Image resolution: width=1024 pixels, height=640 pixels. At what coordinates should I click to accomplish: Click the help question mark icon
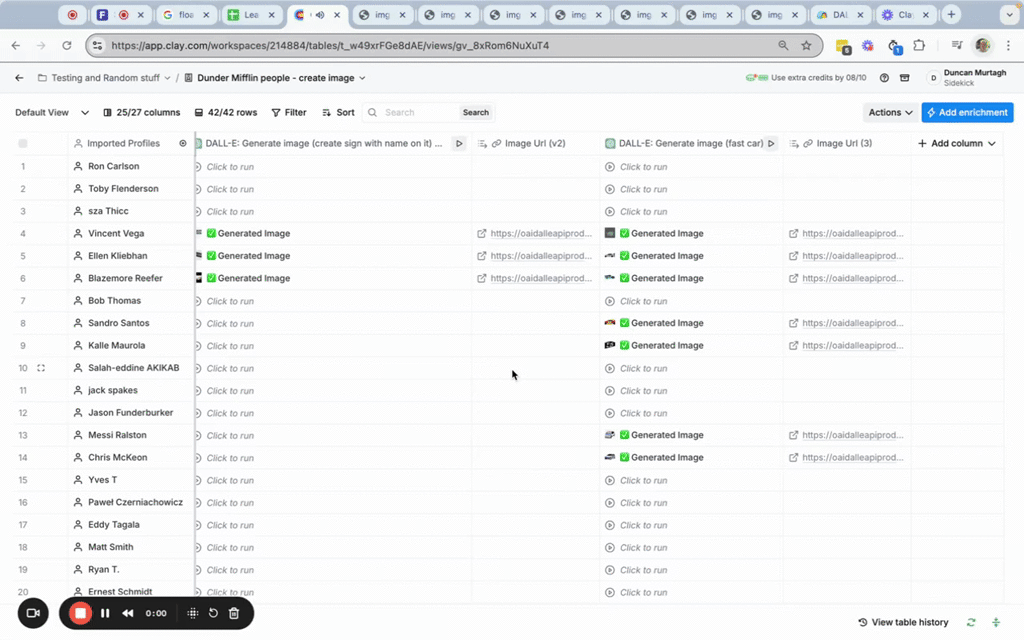pos(884,78)
